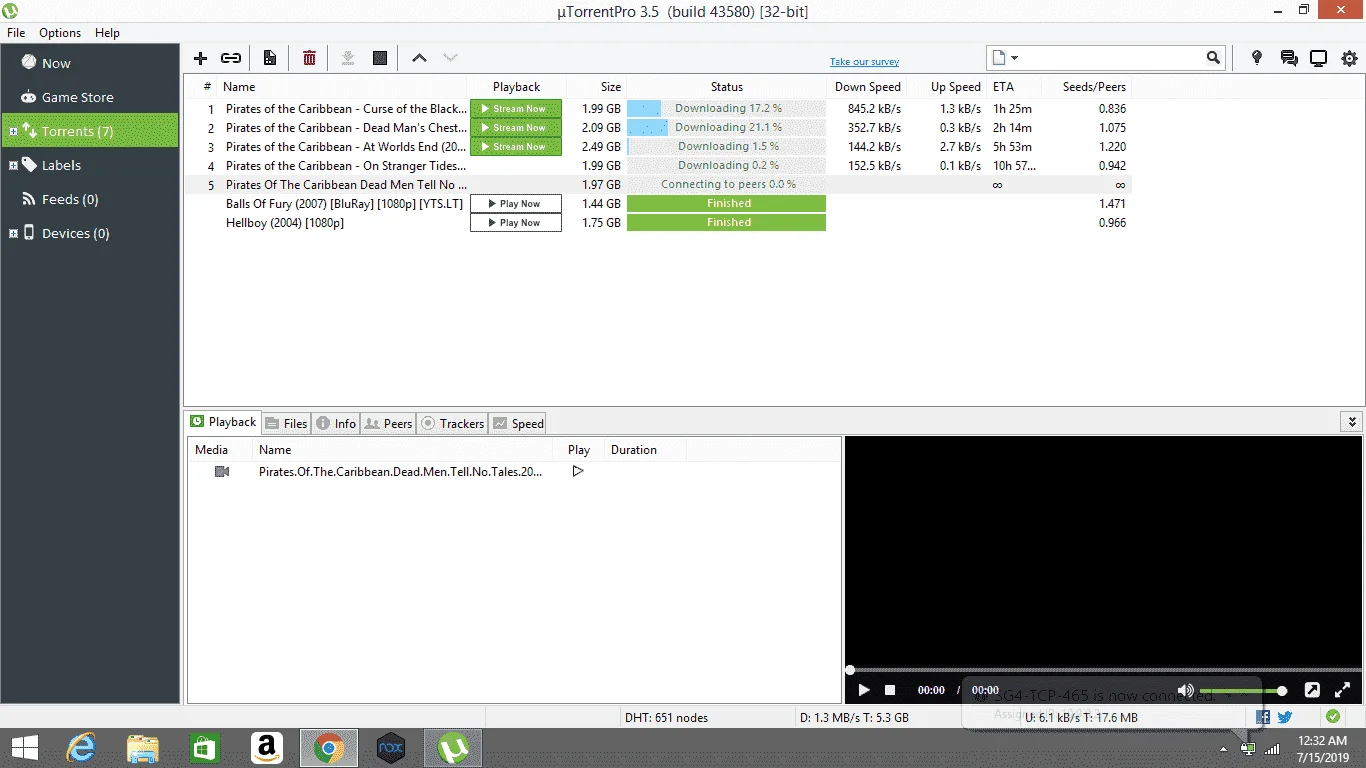
Task: Select the On Stranger Tides torrent row
Action: (x=657, y=165)
